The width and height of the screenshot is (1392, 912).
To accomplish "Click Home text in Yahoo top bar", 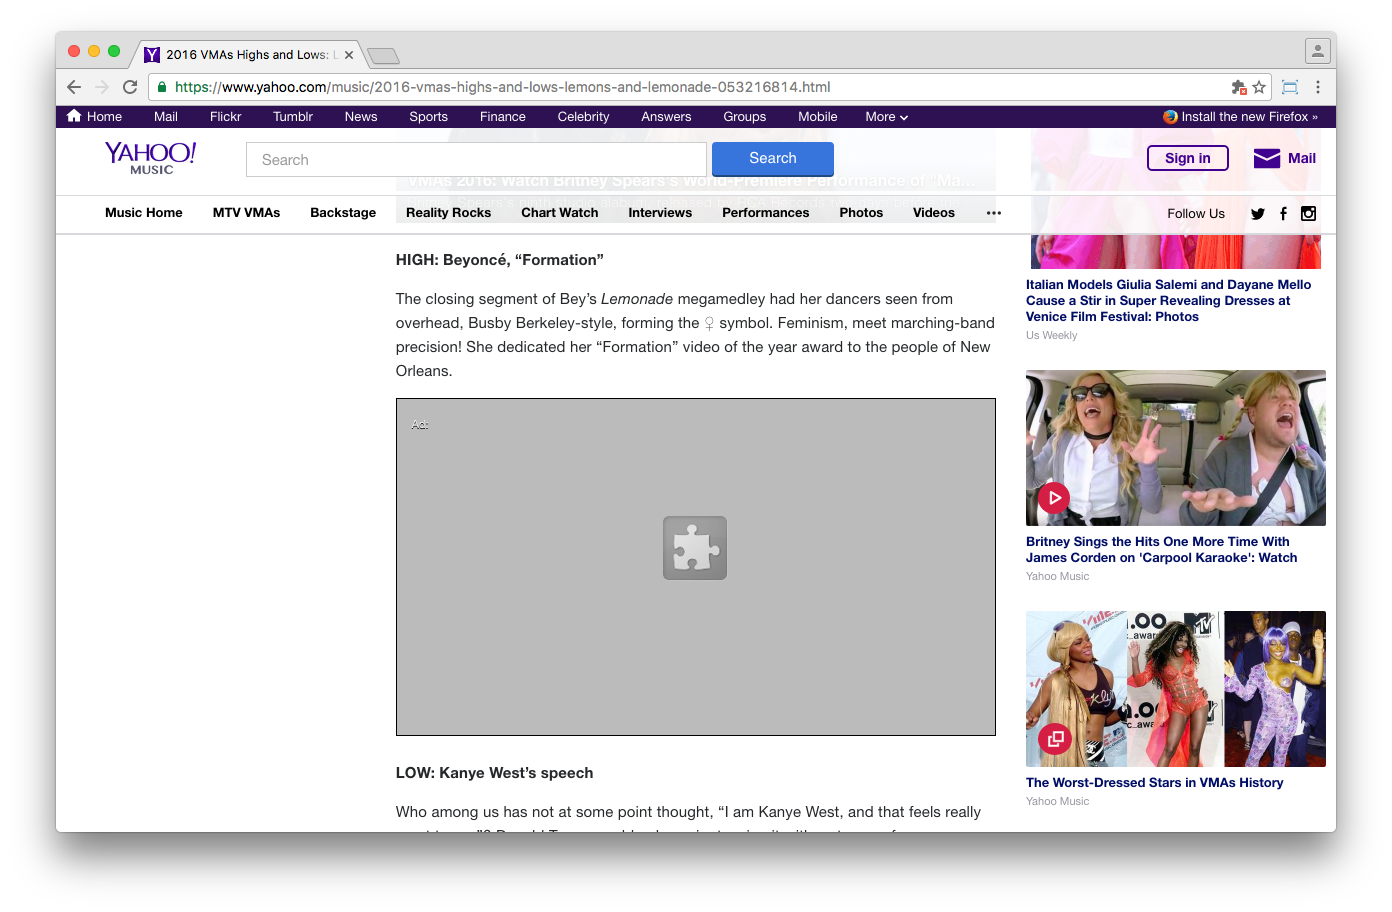I will click(104, 117).
